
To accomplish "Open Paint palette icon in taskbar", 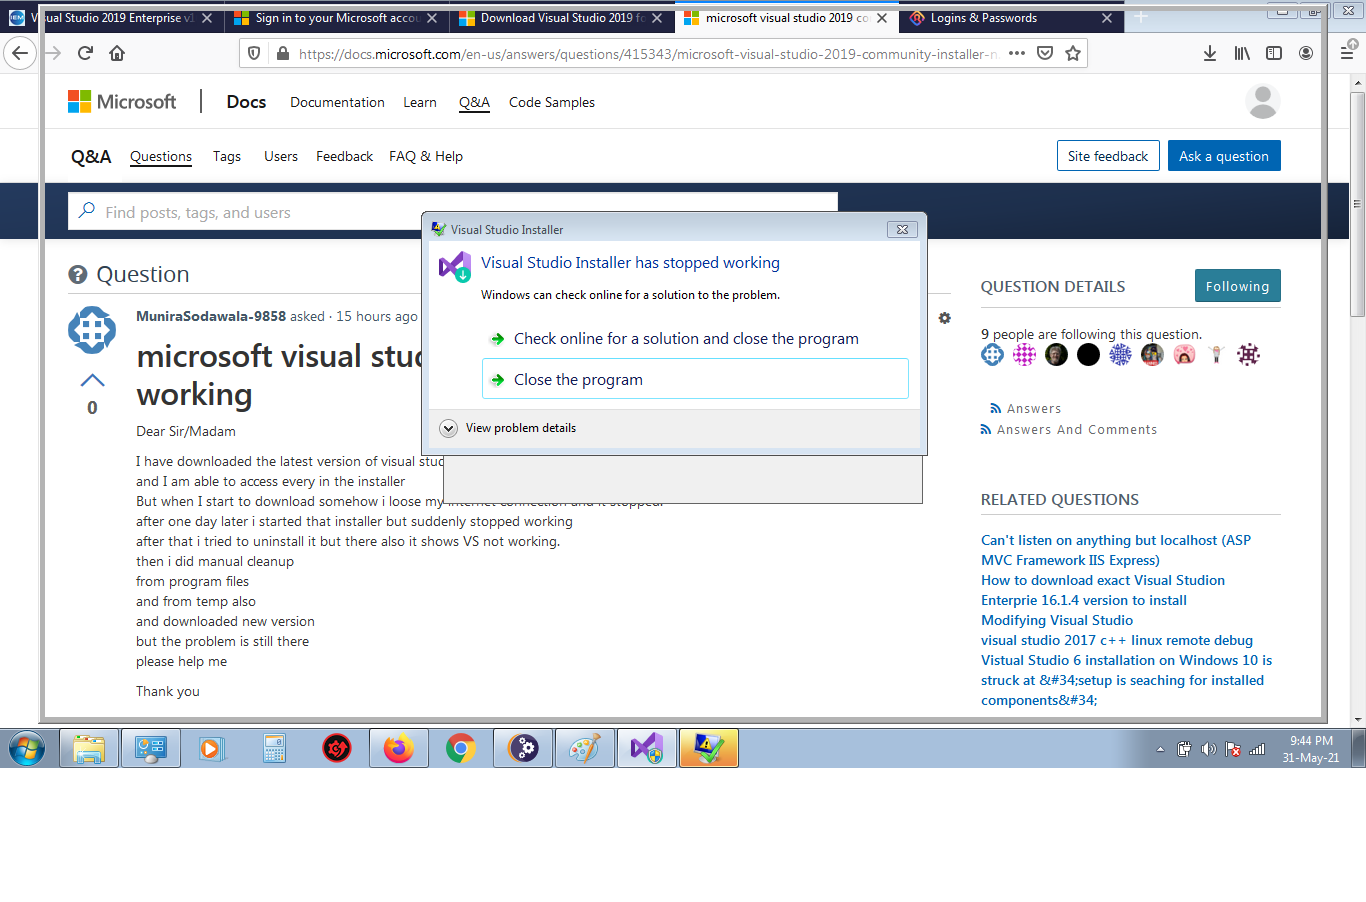I will point(585,748).
